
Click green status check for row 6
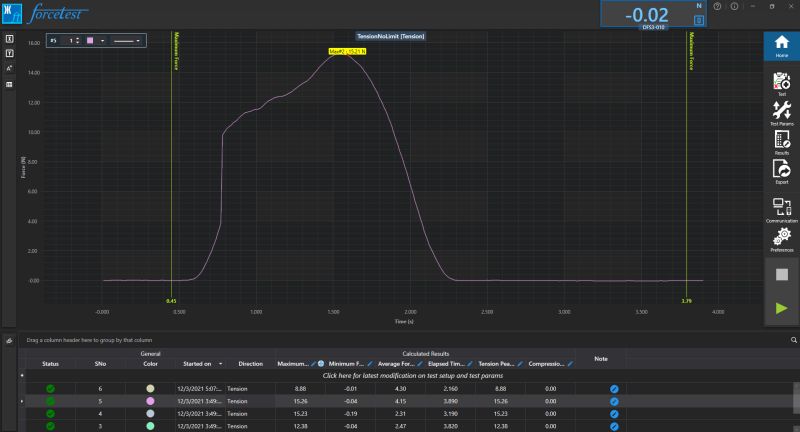[x=50, y=389]
